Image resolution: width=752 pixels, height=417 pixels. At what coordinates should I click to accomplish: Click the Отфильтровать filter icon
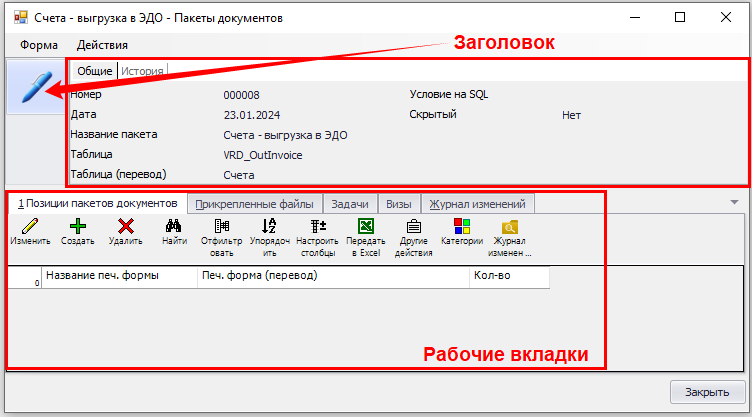(x=221, y=227)
